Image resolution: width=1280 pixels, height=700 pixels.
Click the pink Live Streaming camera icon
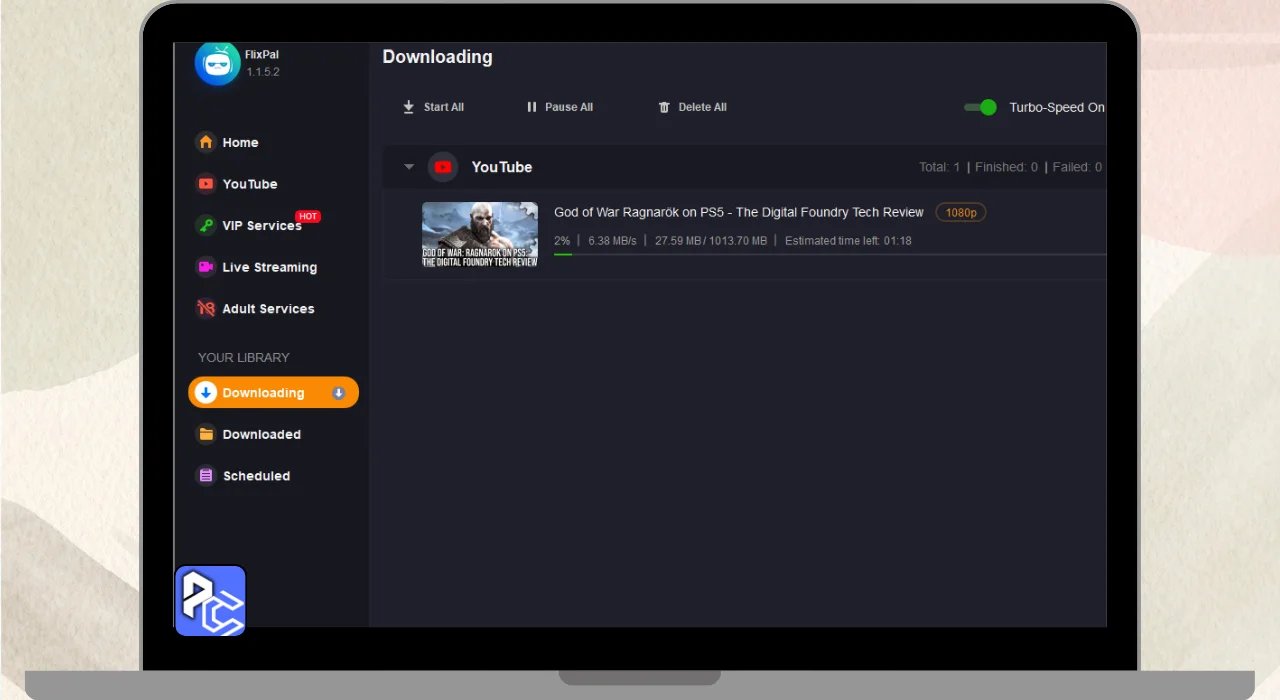[206, 267]
